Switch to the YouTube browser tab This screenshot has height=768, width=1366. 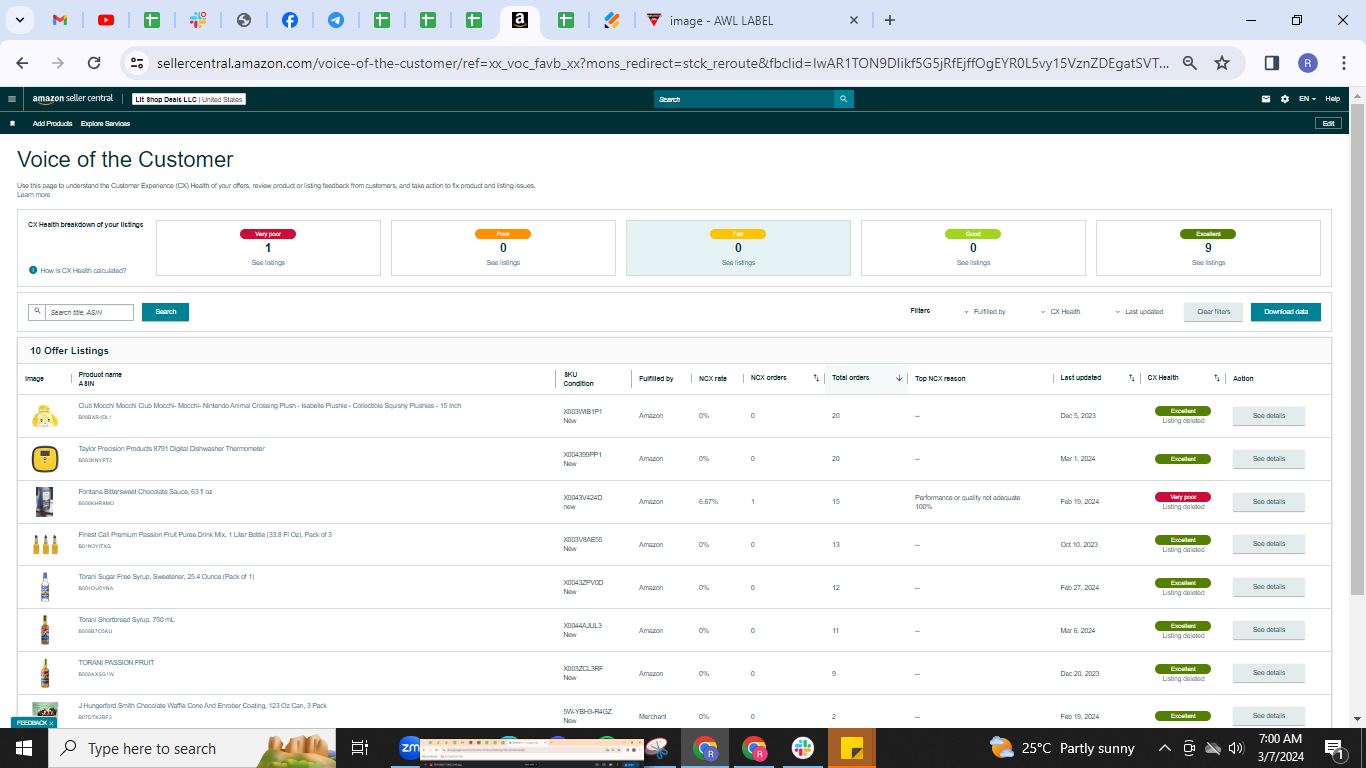106,20
